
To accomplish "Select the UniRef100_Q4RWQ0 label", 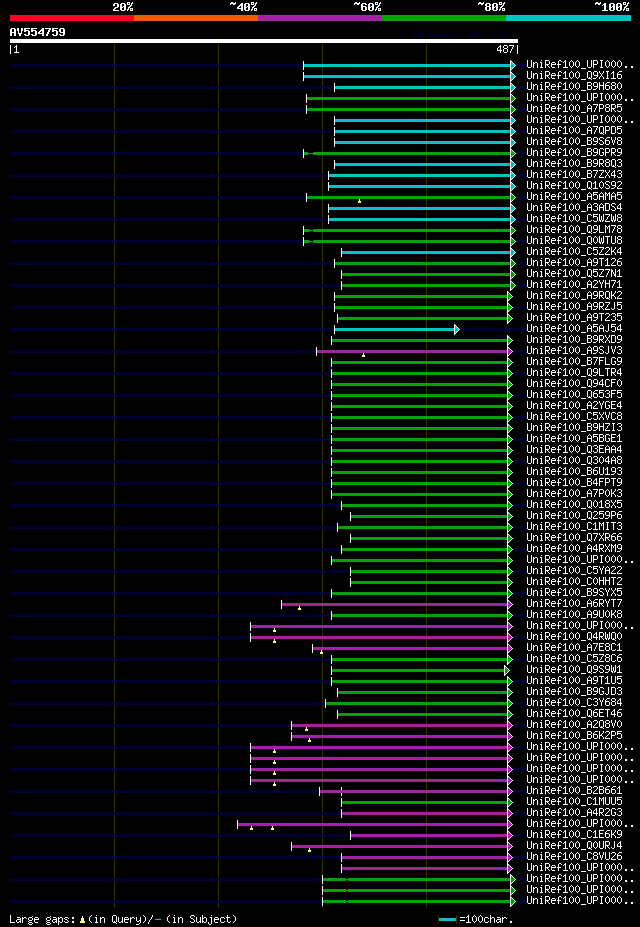I will (574, 636).
